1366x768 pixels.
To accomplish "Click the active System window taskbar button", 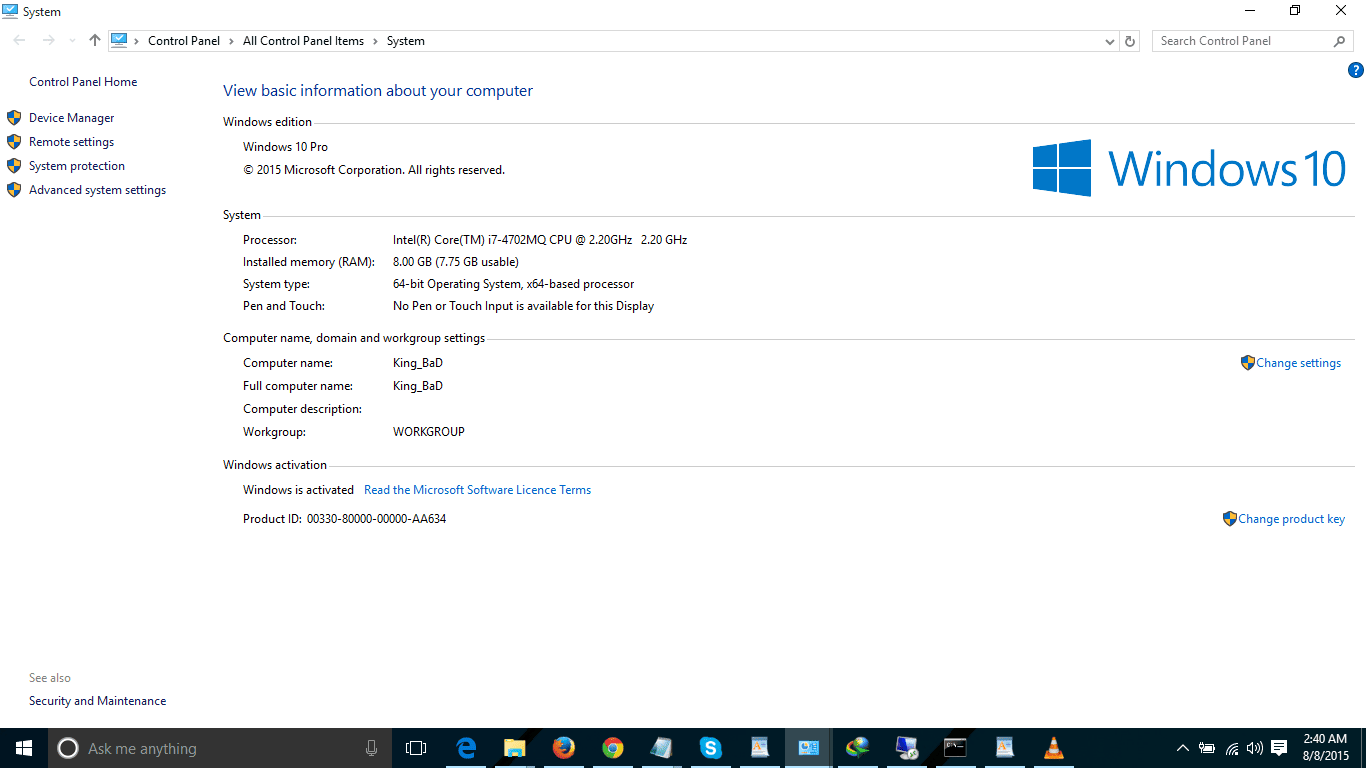I will 808,748.
